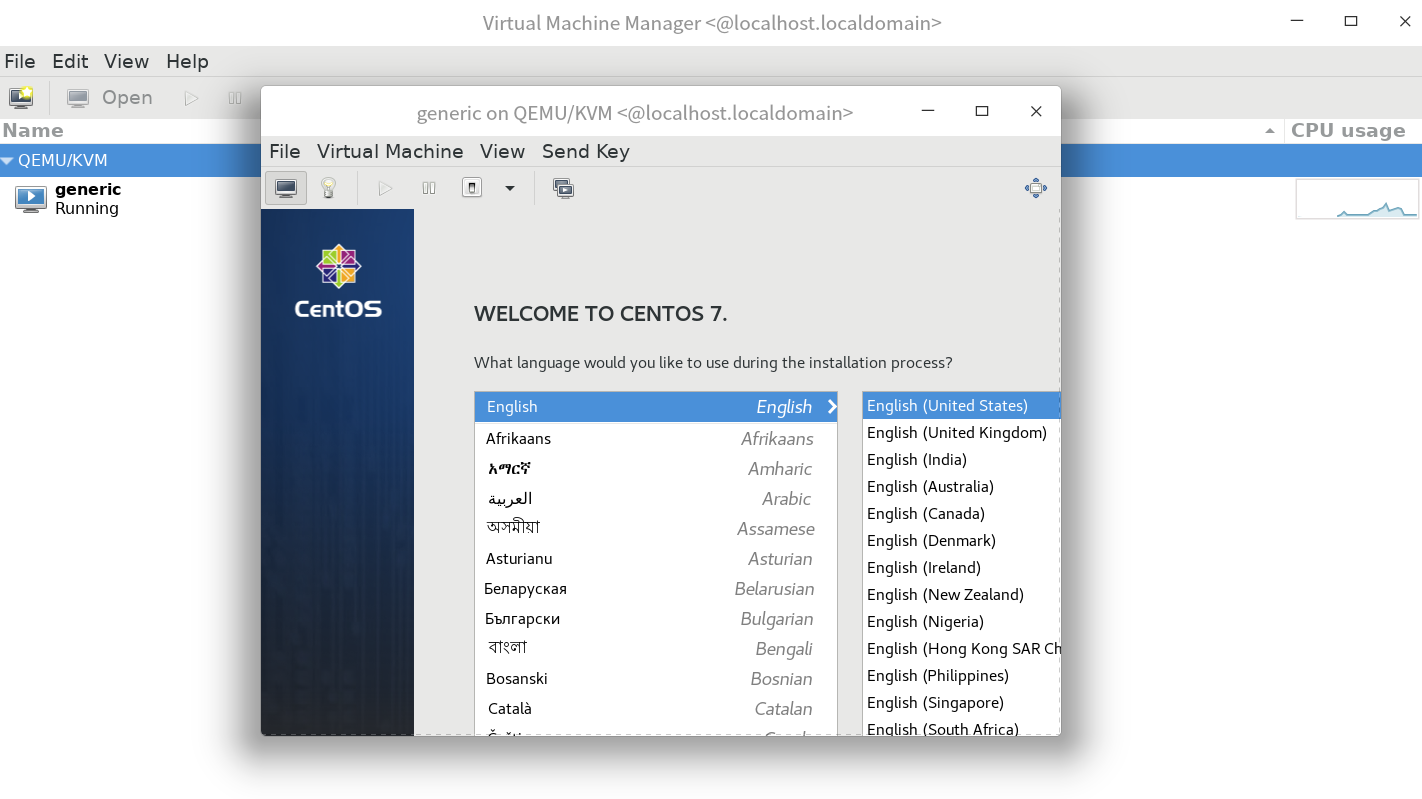Screen dimensions: 1422x799
Task: Open the View menu in generic VM window
Action: coord(502,151)
